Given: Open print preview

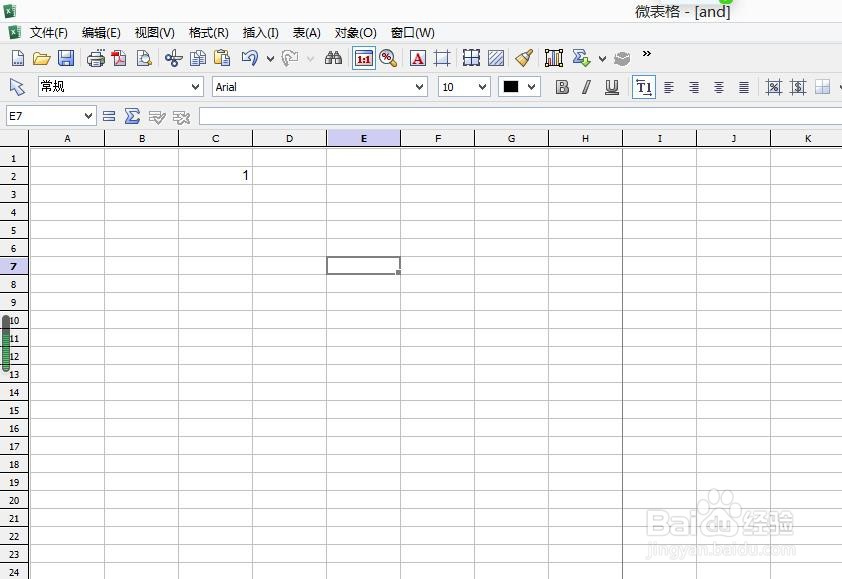Looking at the screenshot, I should point(144,58).
